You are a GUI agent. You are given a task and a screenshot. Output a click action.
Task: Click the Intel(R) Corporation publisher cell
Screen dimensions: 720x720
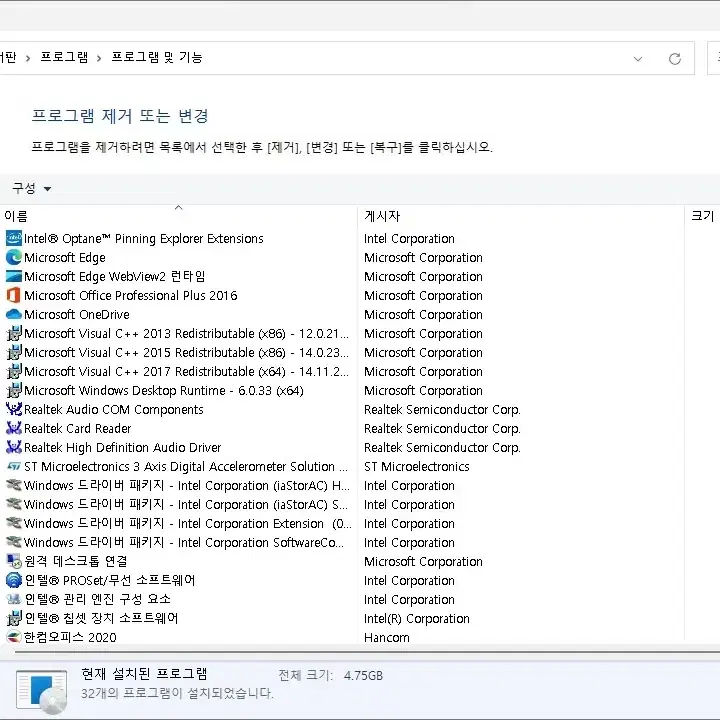[x=416, y=619]
